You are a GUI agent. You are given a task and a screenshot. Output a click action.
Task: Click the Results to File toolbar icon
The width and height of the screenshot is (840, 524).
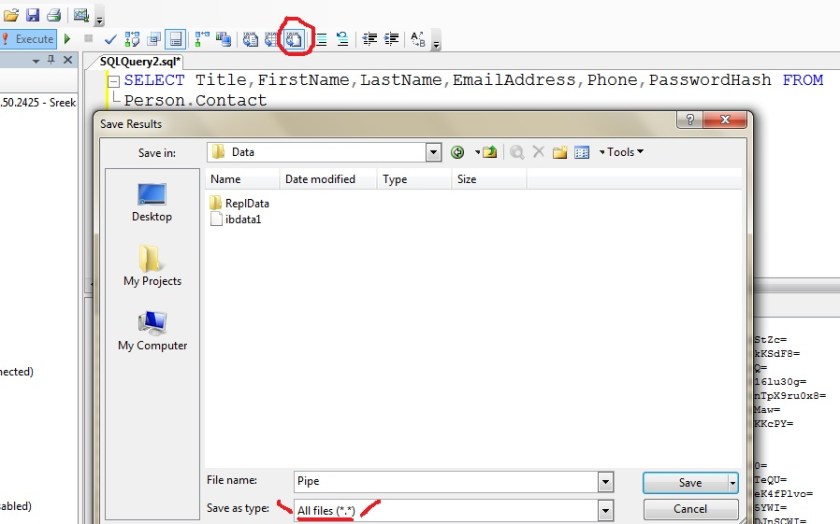click(x=295, y=40)
